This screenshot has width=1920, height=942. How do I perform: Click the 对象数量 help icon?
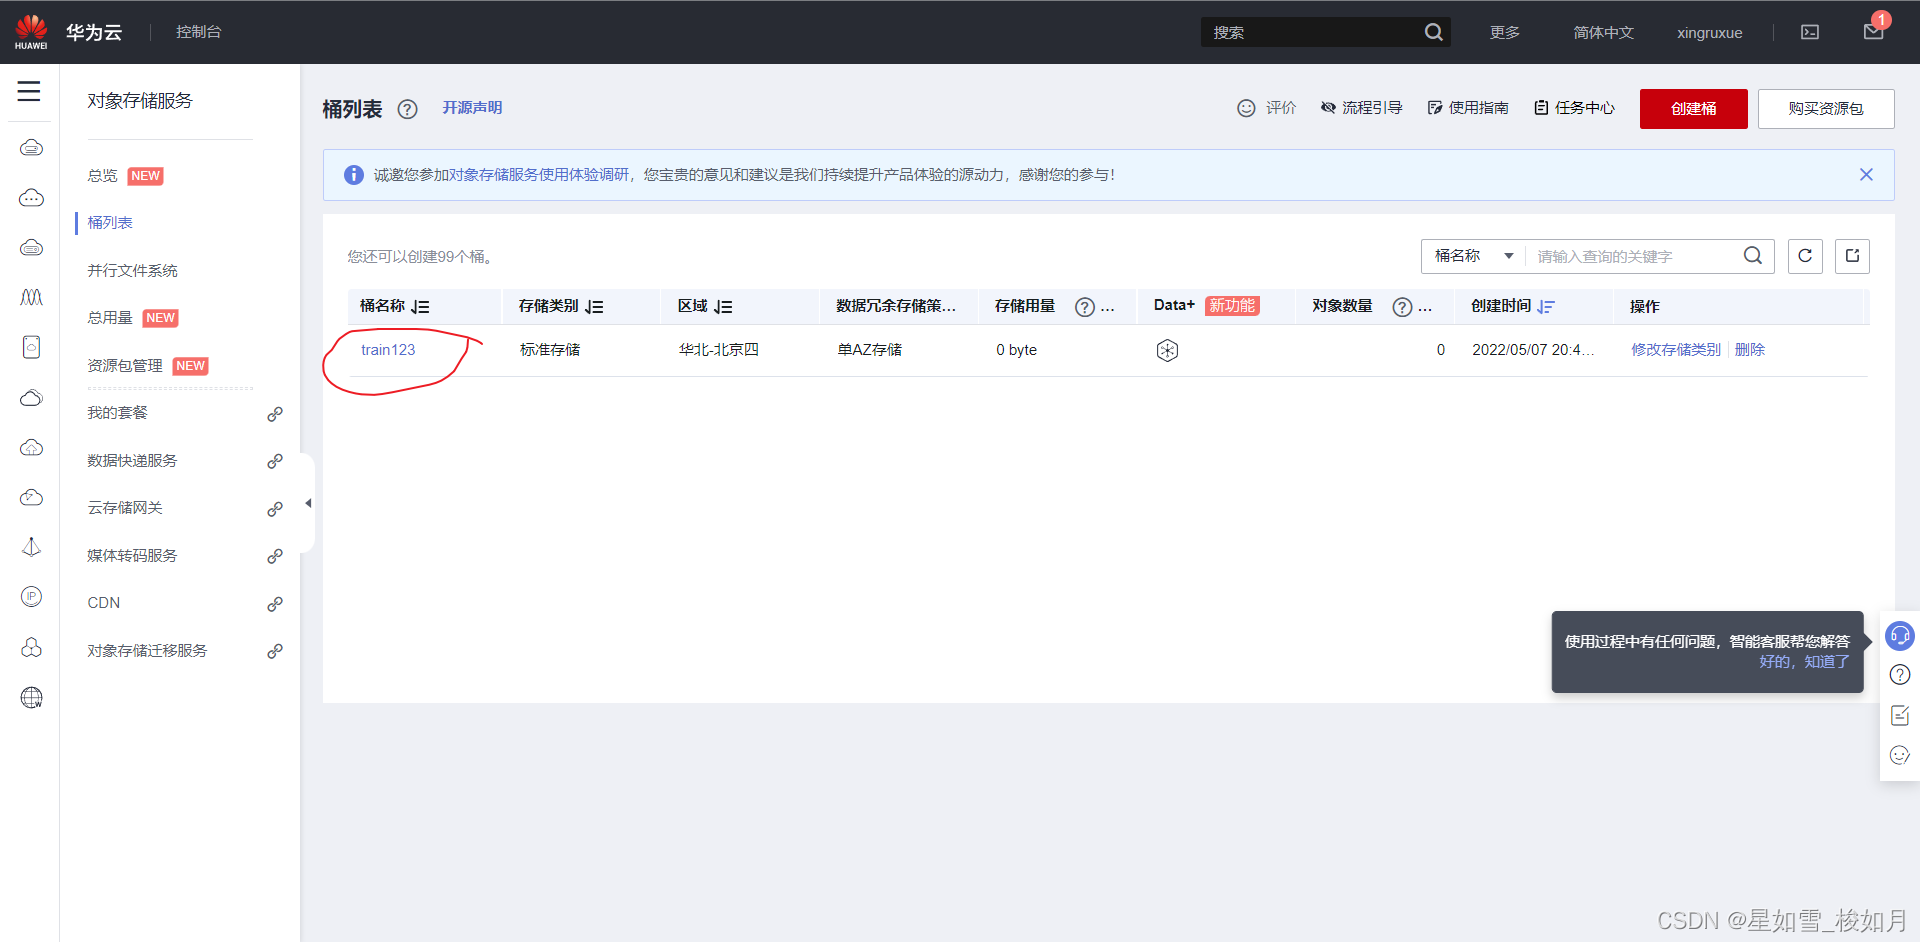coord(1402,307)
